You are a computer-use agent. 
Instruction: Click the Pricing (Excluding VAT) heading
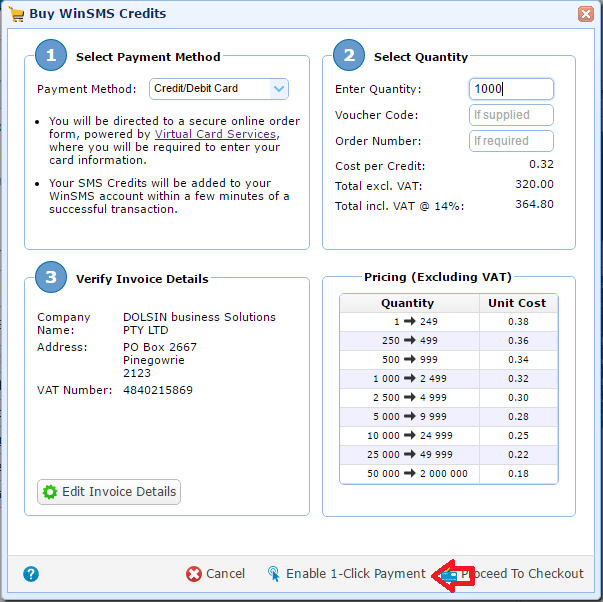pyautogui.click(x=438, y=277)
